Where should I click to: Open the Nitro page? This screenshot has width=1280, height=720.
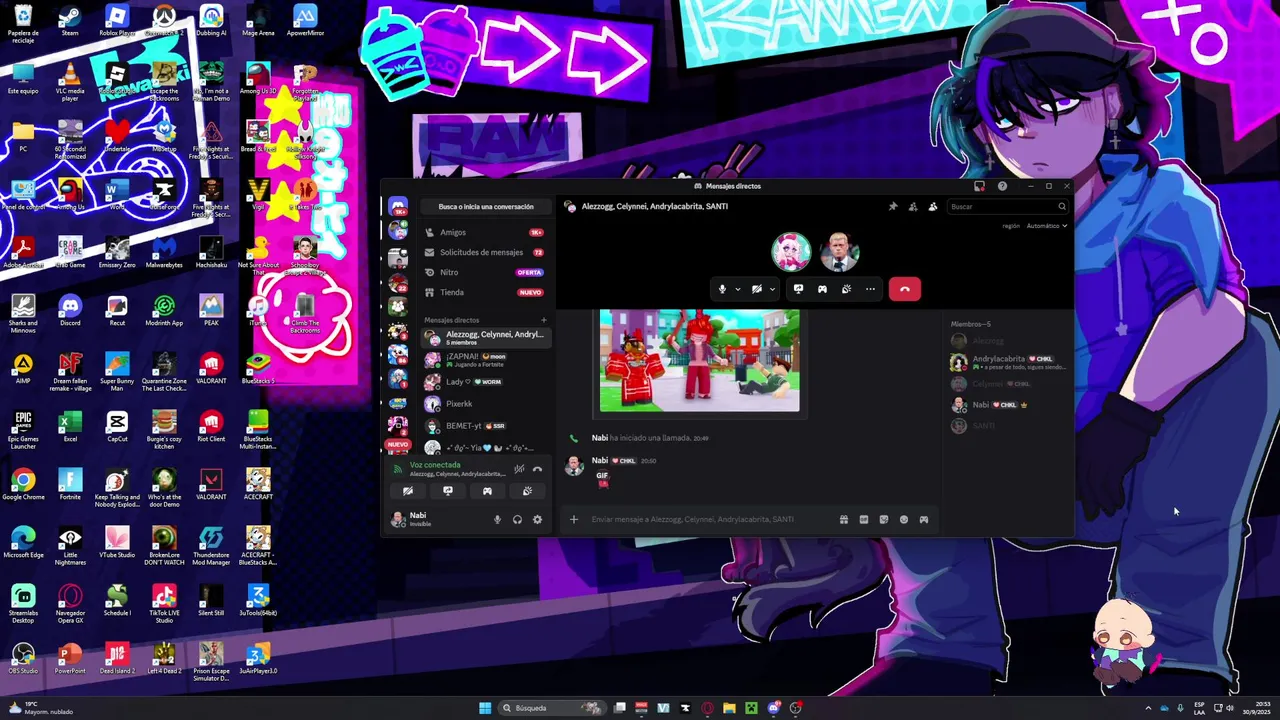coord(485,272)
